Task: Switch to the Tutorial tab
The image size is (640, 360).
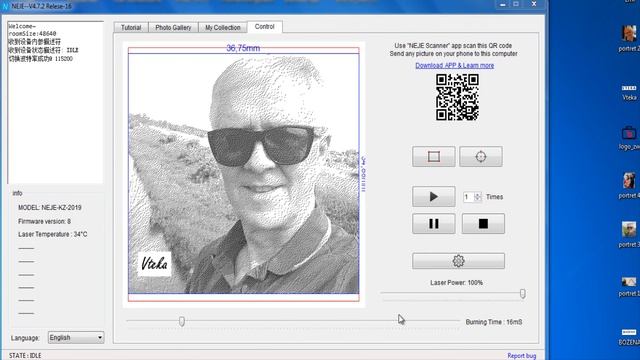Action: pyautogui.click(x=131, y=27)
